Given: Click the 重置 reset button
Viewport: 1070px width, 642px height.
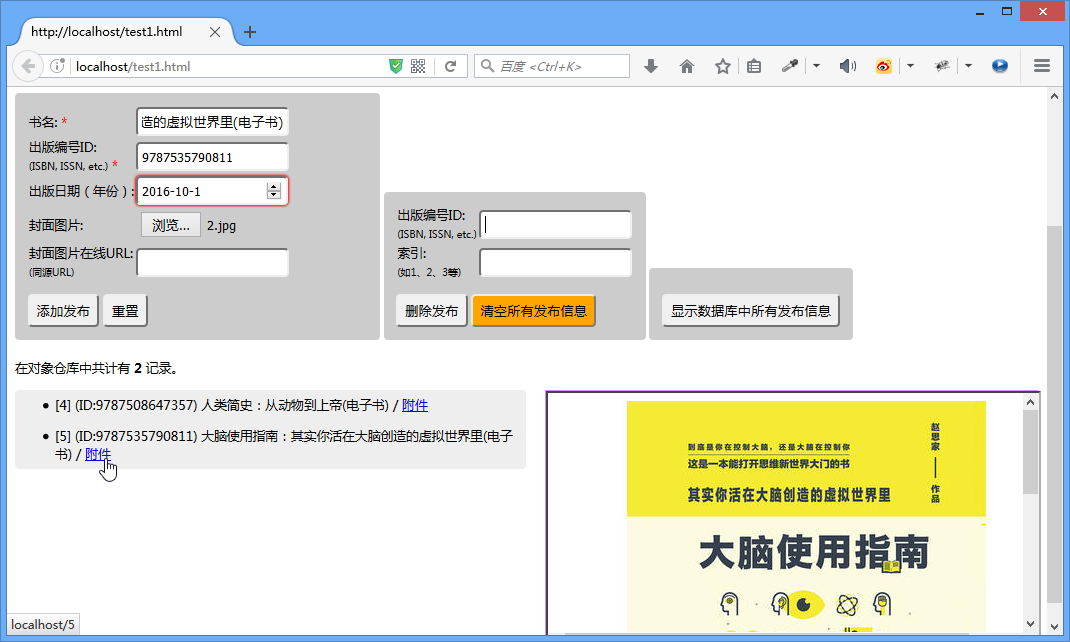Looking at the screenshot, I should pyautogui.click(x=125, y=311).
